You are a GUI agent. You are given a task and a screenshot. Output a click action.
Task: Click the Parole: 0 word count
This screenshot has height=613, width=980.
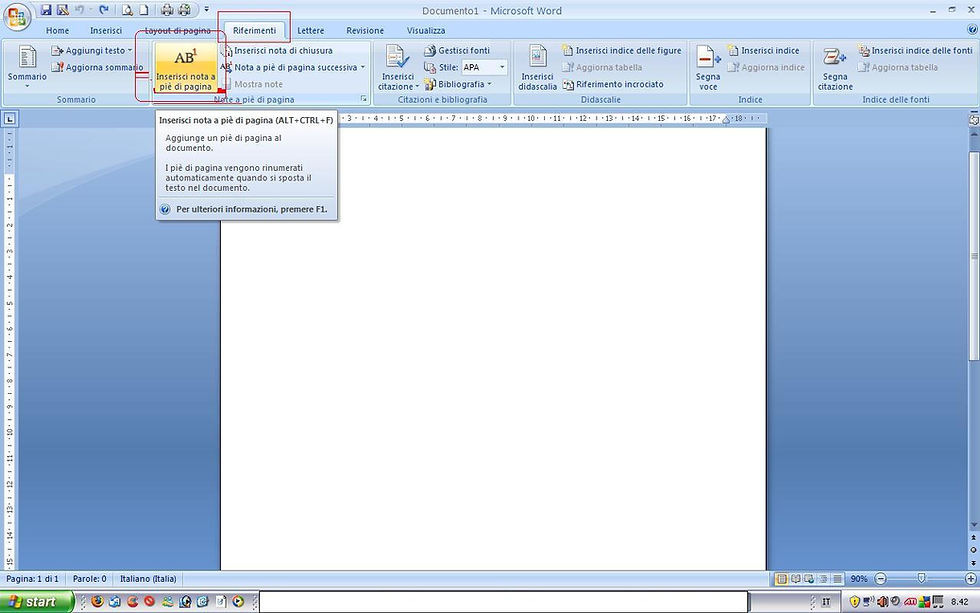[89, 579]
